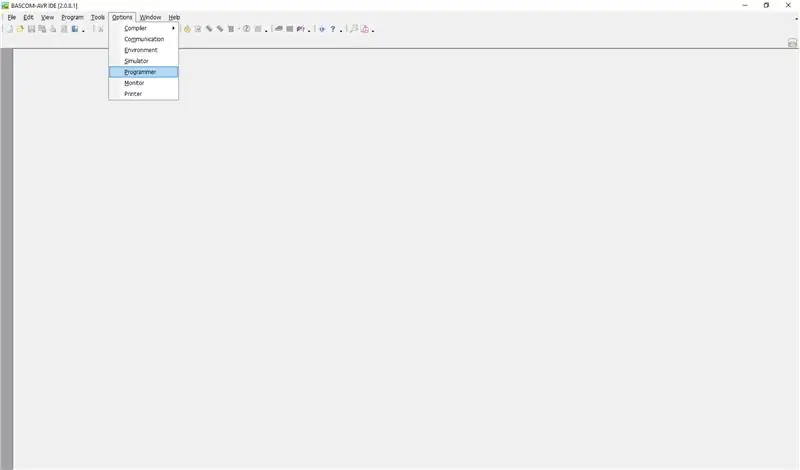
Task: Click the circular clock-like toolbar icon
Action: pyautogui.click(x=246, y=29)
